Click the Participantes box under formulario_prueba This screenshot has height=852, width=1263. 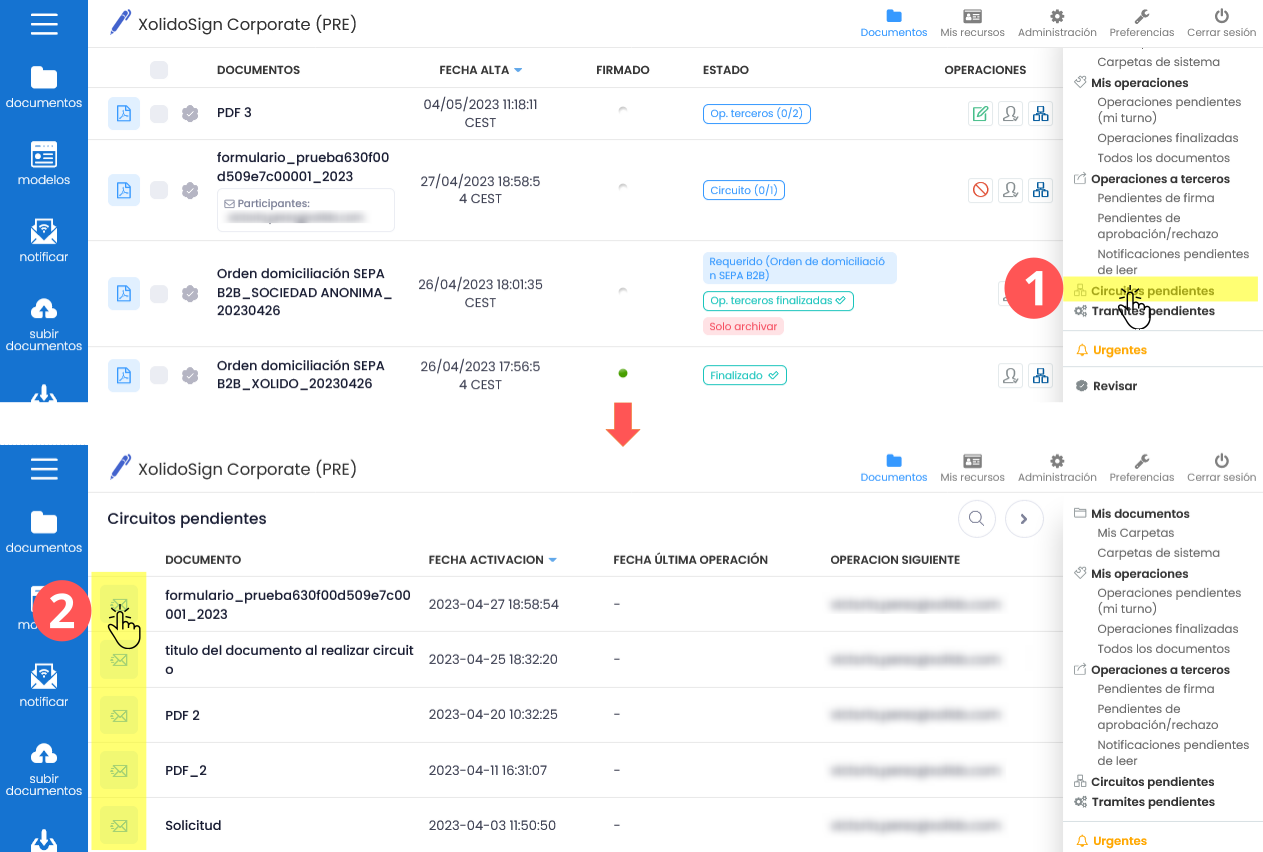click(x=306, y=210)
